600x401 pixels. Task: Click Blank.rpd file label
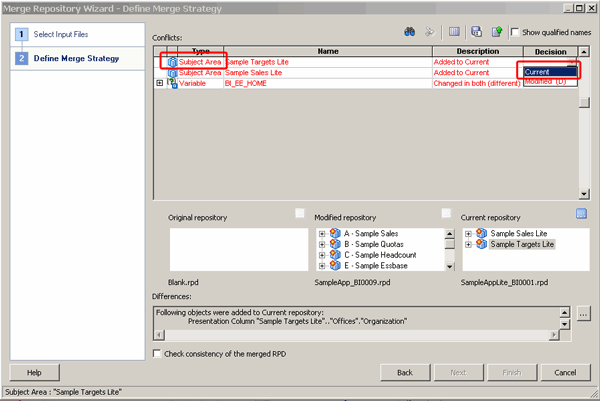pyautogui.click(x=183, y=282)
